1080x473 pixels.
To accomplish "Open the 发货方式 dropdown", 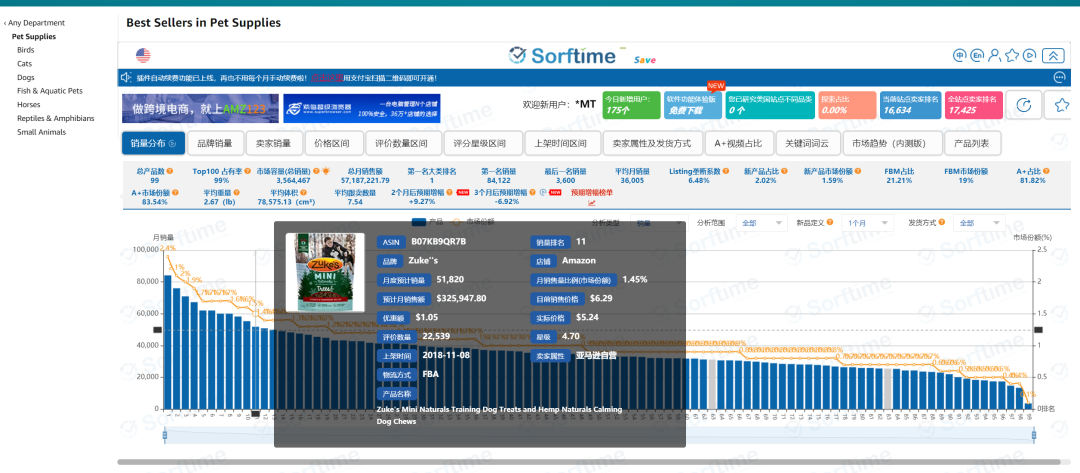I will point(977,223).
